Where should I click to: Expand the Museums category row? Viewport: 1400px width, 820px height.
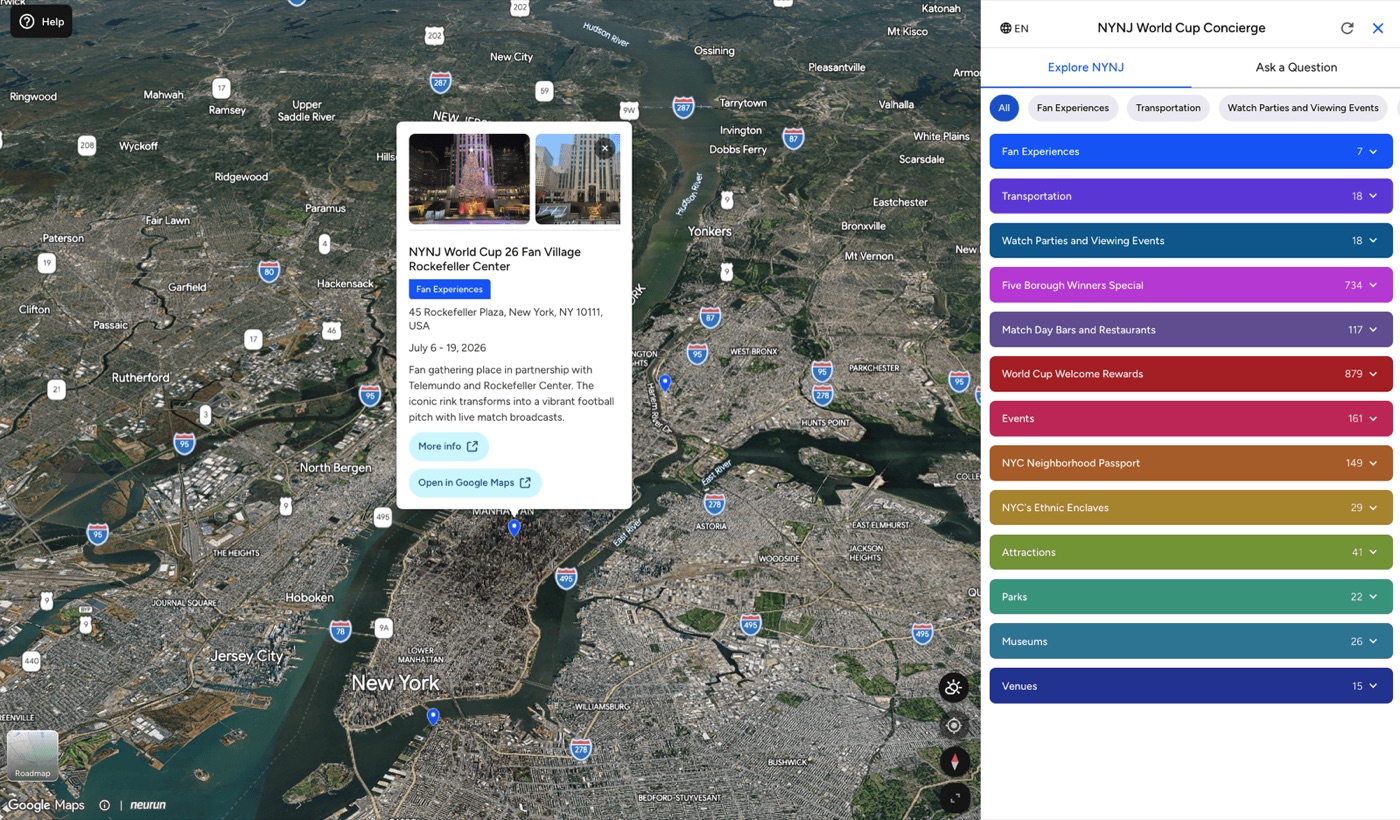click(x=1191, y=641)
